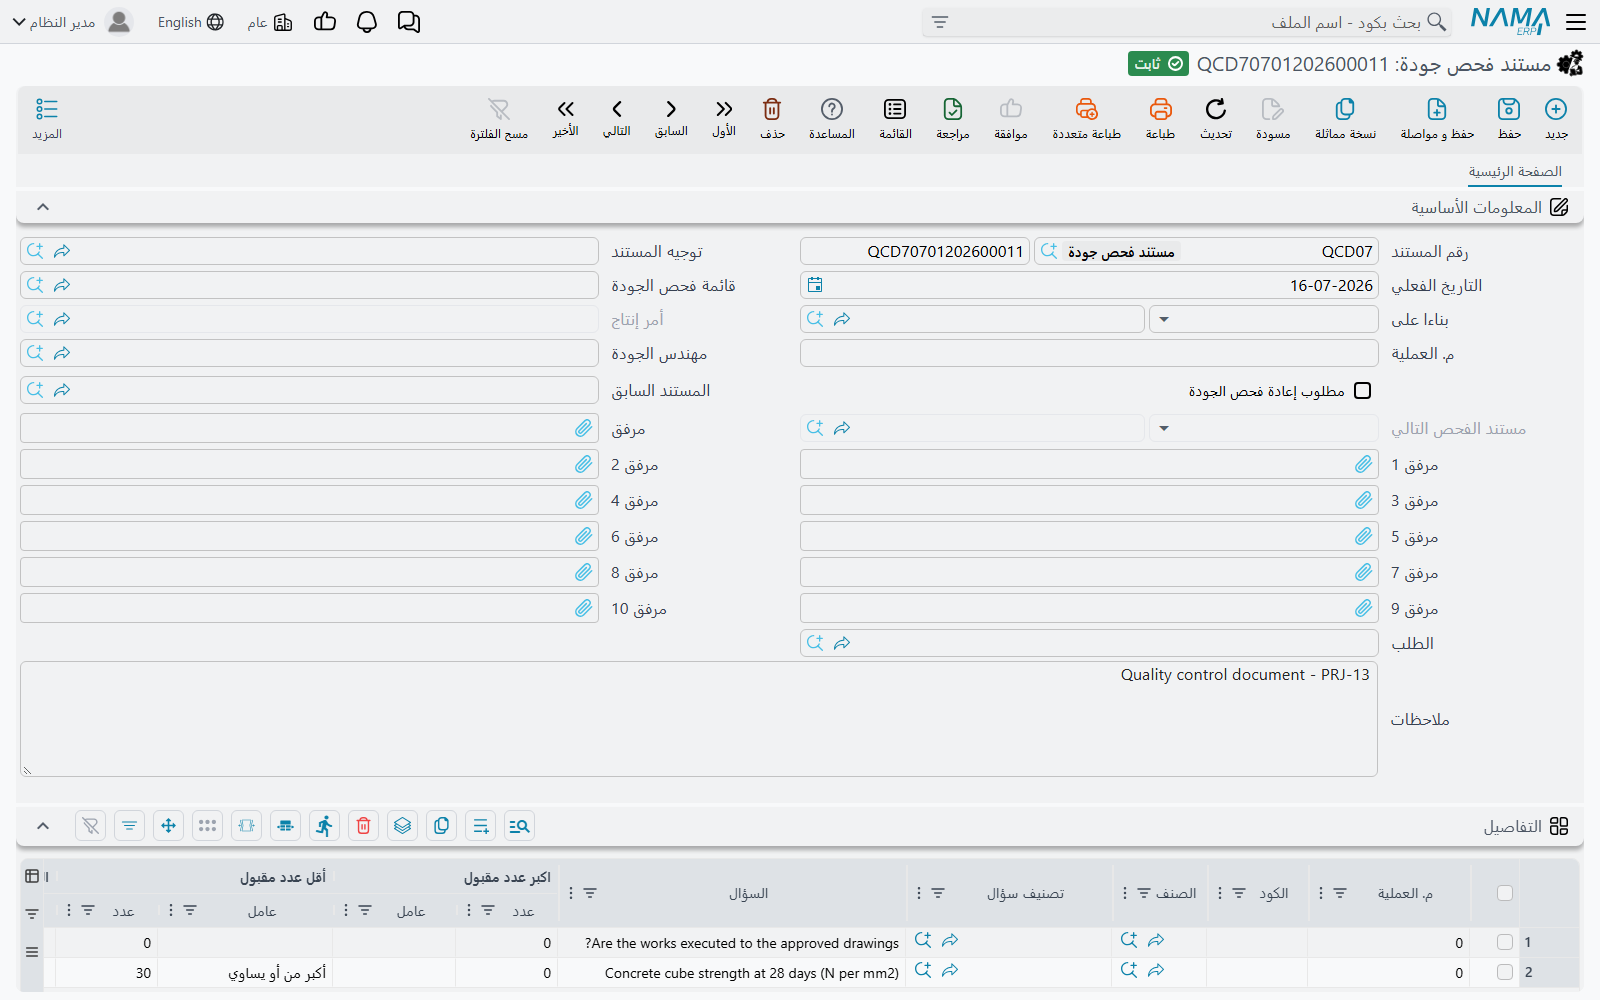Open calendar picker for التاريخ الفعلي
Screen dimensions: 1600x1000
click(x=815, y=285)
